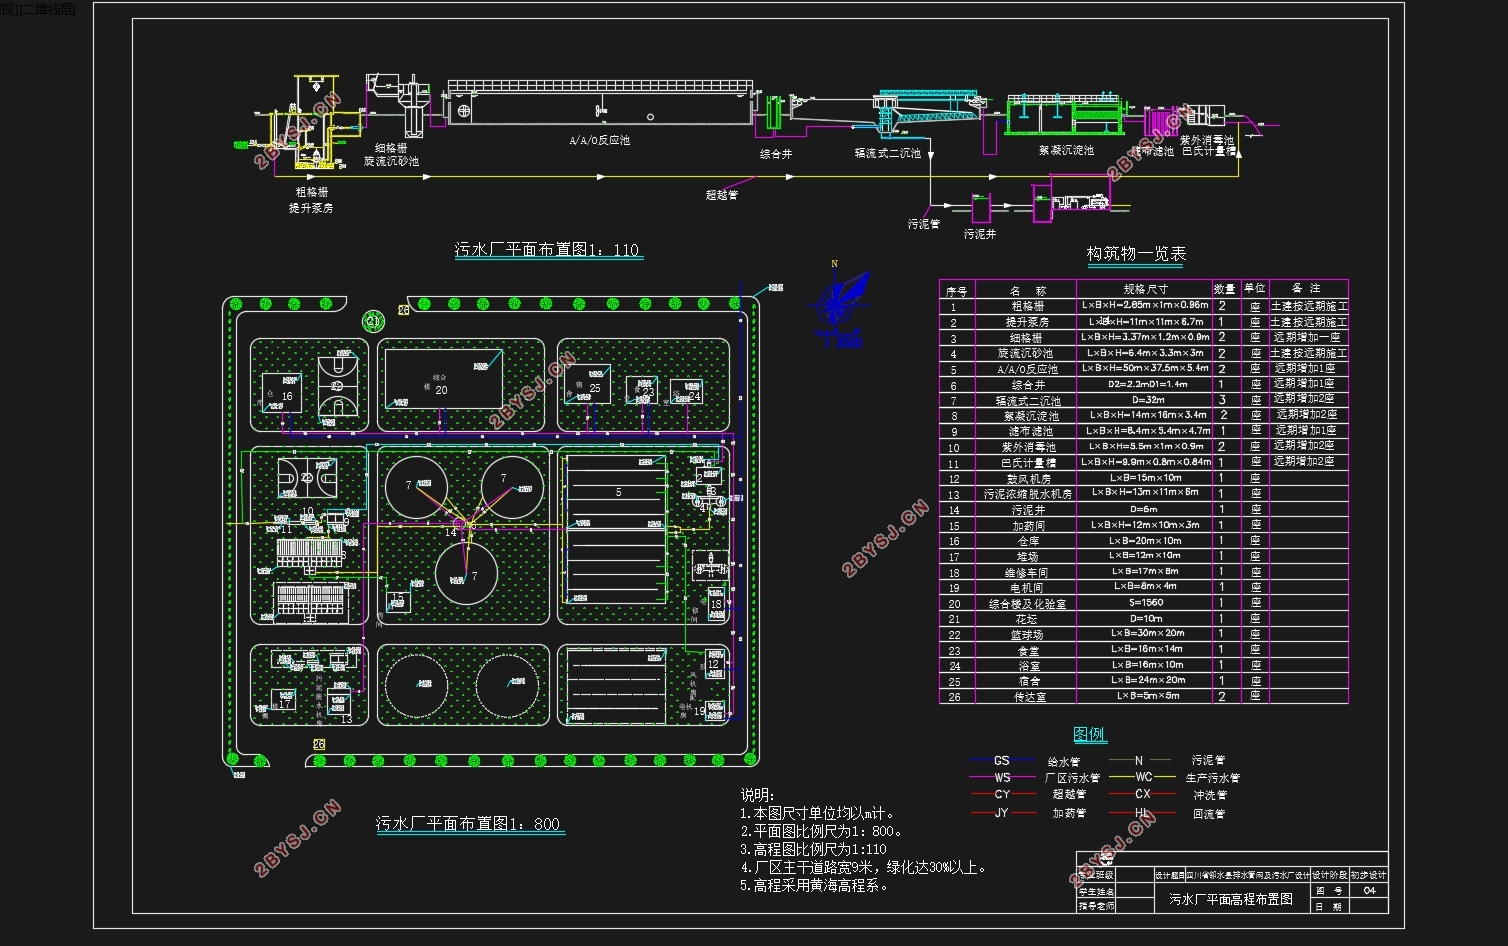Click note '3.高程图比例尺为1:110'
The height and width of the screenshot is (946, 1508).
813,849
